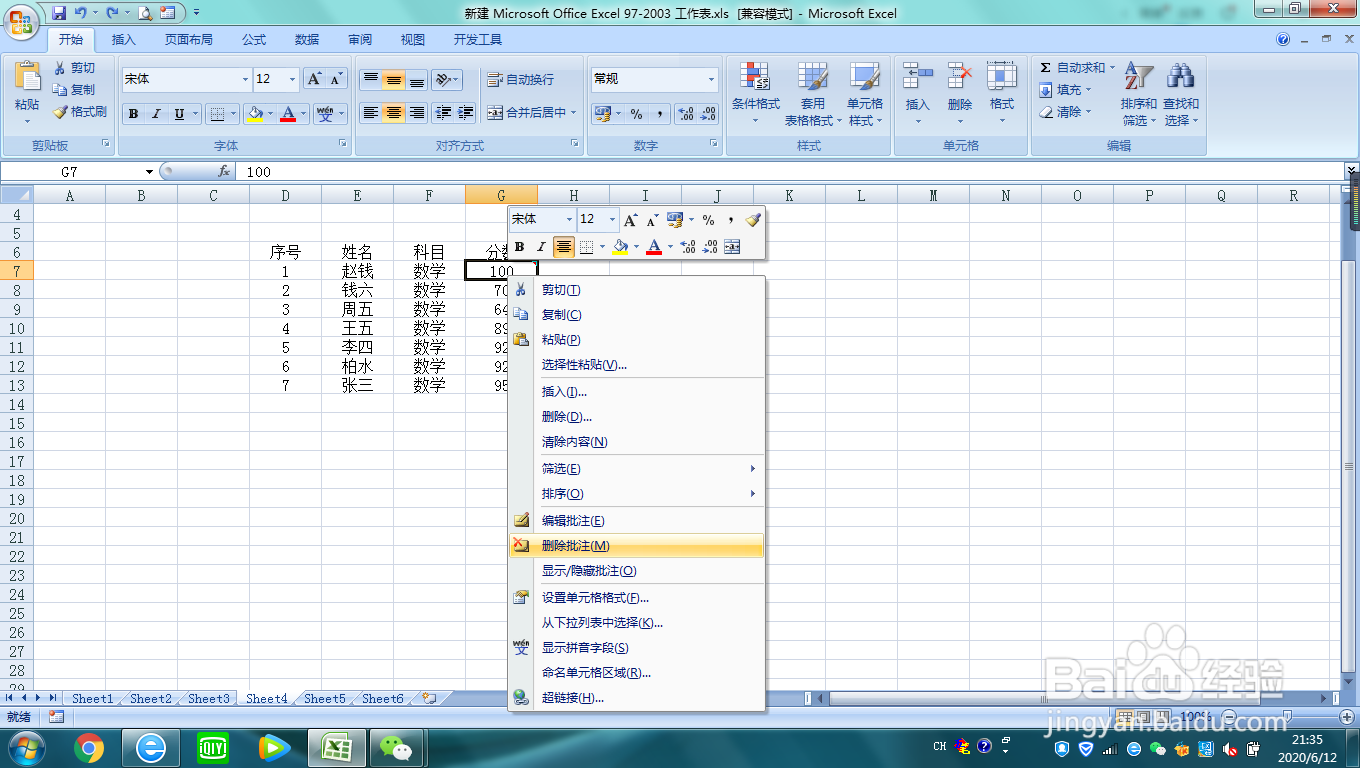Select the Format Painter (格式刷) in ribbon
The image size is (1360, 768).
[80, 112]
